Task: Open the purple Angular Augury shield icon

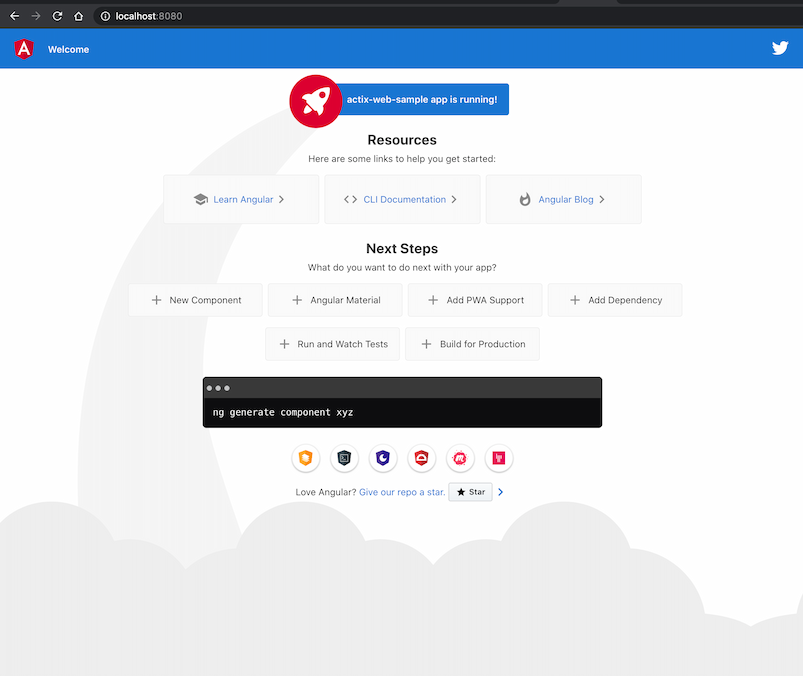Action: 383,458
